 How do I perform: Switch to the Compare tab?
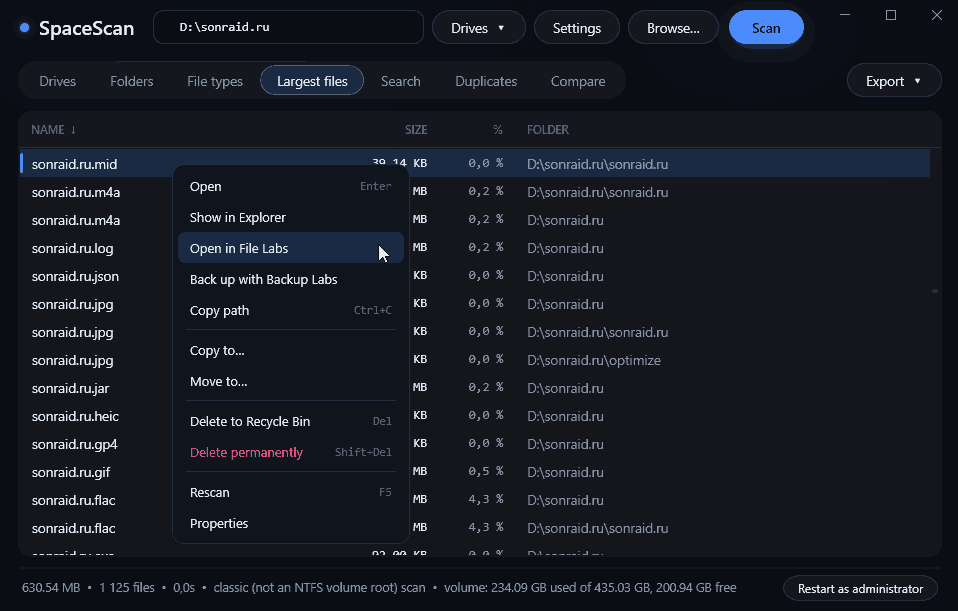578,81
